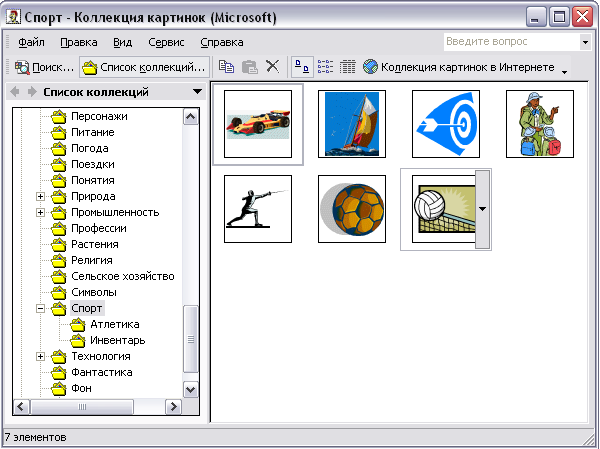Click the tree scroll left arrow
The image size is (600, 449).
pos(21,407)
